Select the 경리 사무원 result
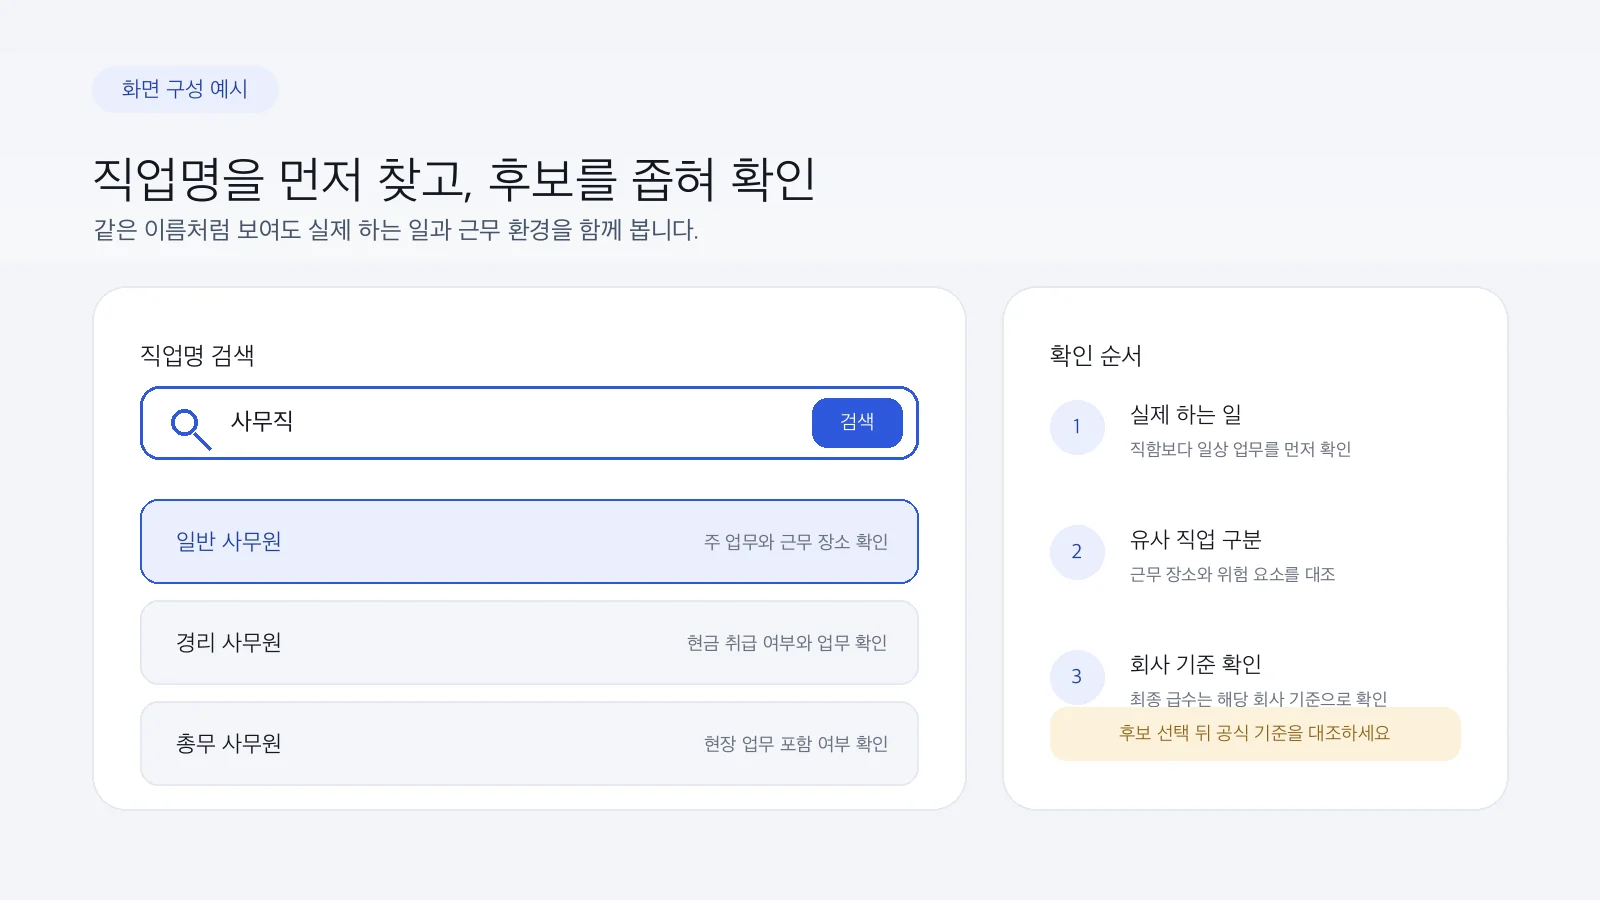This screenshot has height=900, width=1600. [x=529, y=642]
